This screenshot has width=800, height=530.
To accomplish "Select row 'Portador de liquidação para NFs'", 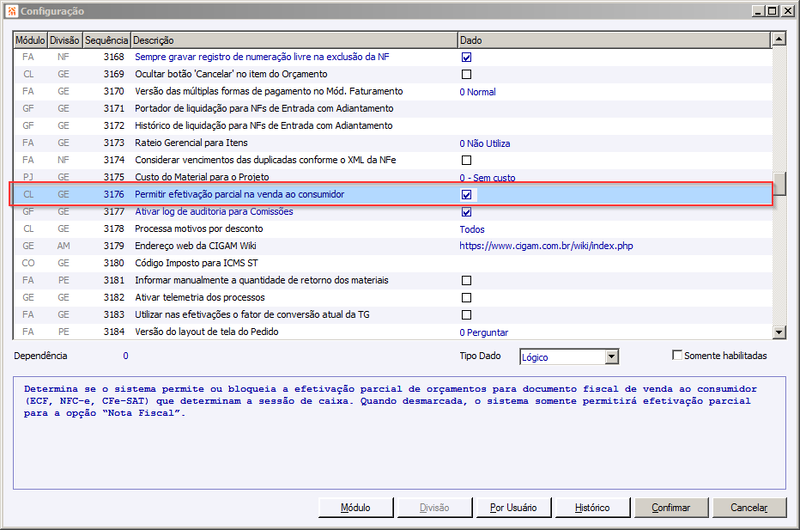I will tap(392, 109).
